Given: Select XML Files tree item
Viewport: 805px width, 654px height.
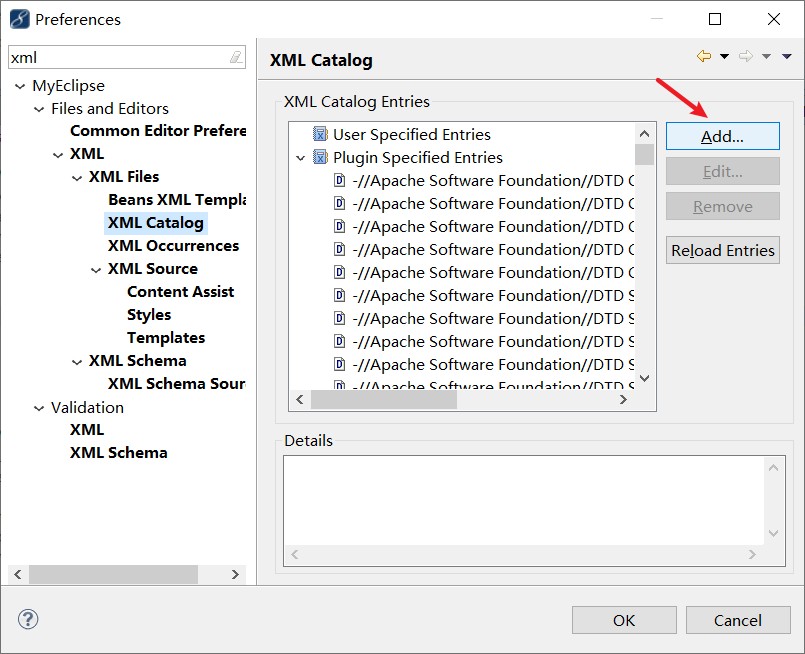Looking at the screenshot, I should point(124,177).
